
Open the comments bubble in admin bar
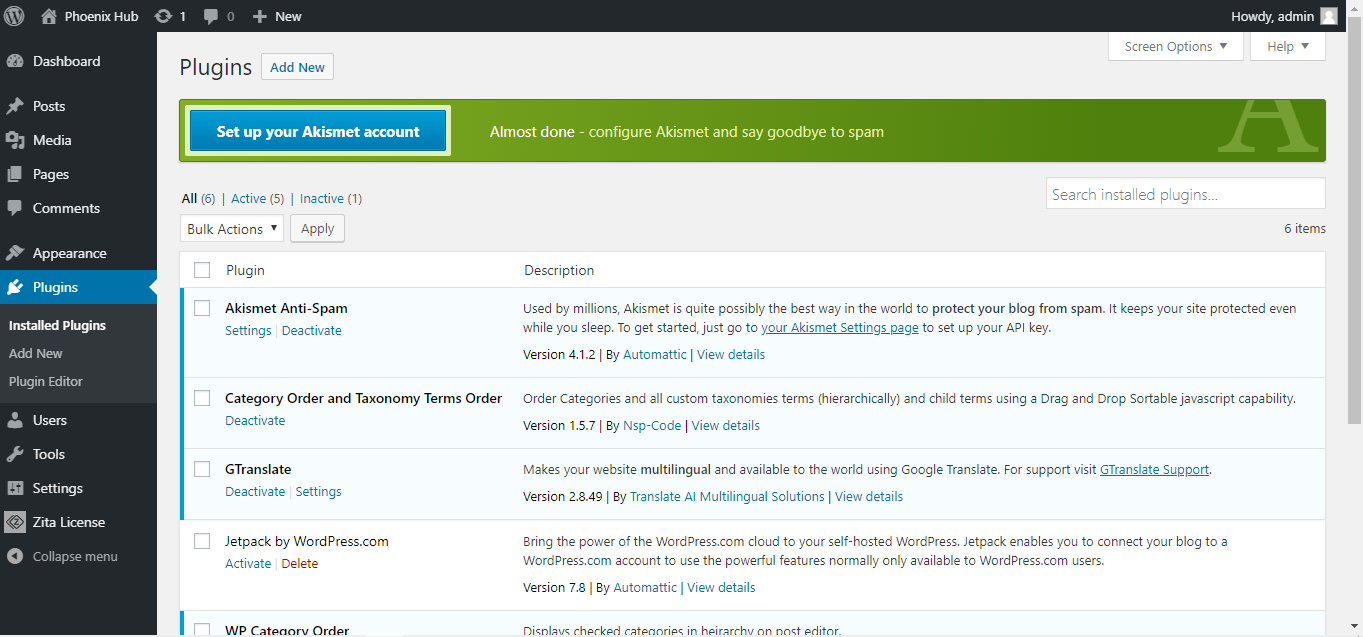(211, 16)
